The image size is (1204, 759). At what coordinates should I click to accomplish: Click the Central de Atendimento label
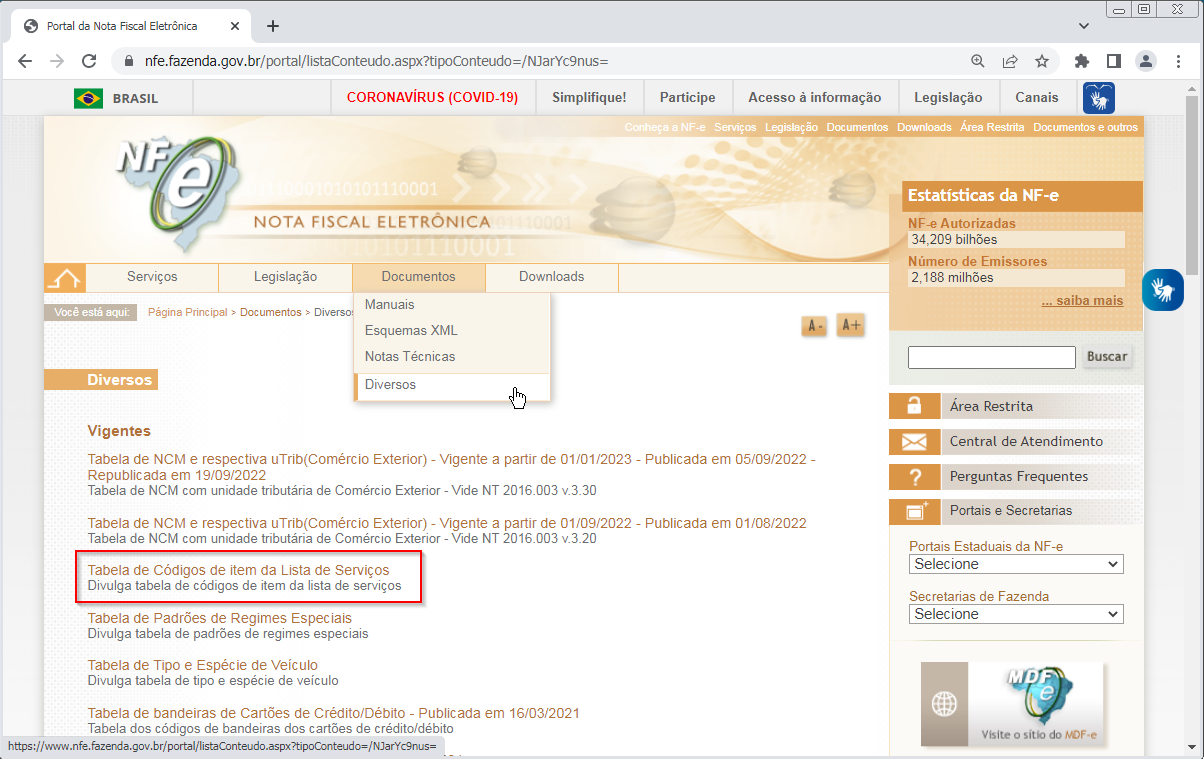pyautogui.click(x=1026, y=441)
